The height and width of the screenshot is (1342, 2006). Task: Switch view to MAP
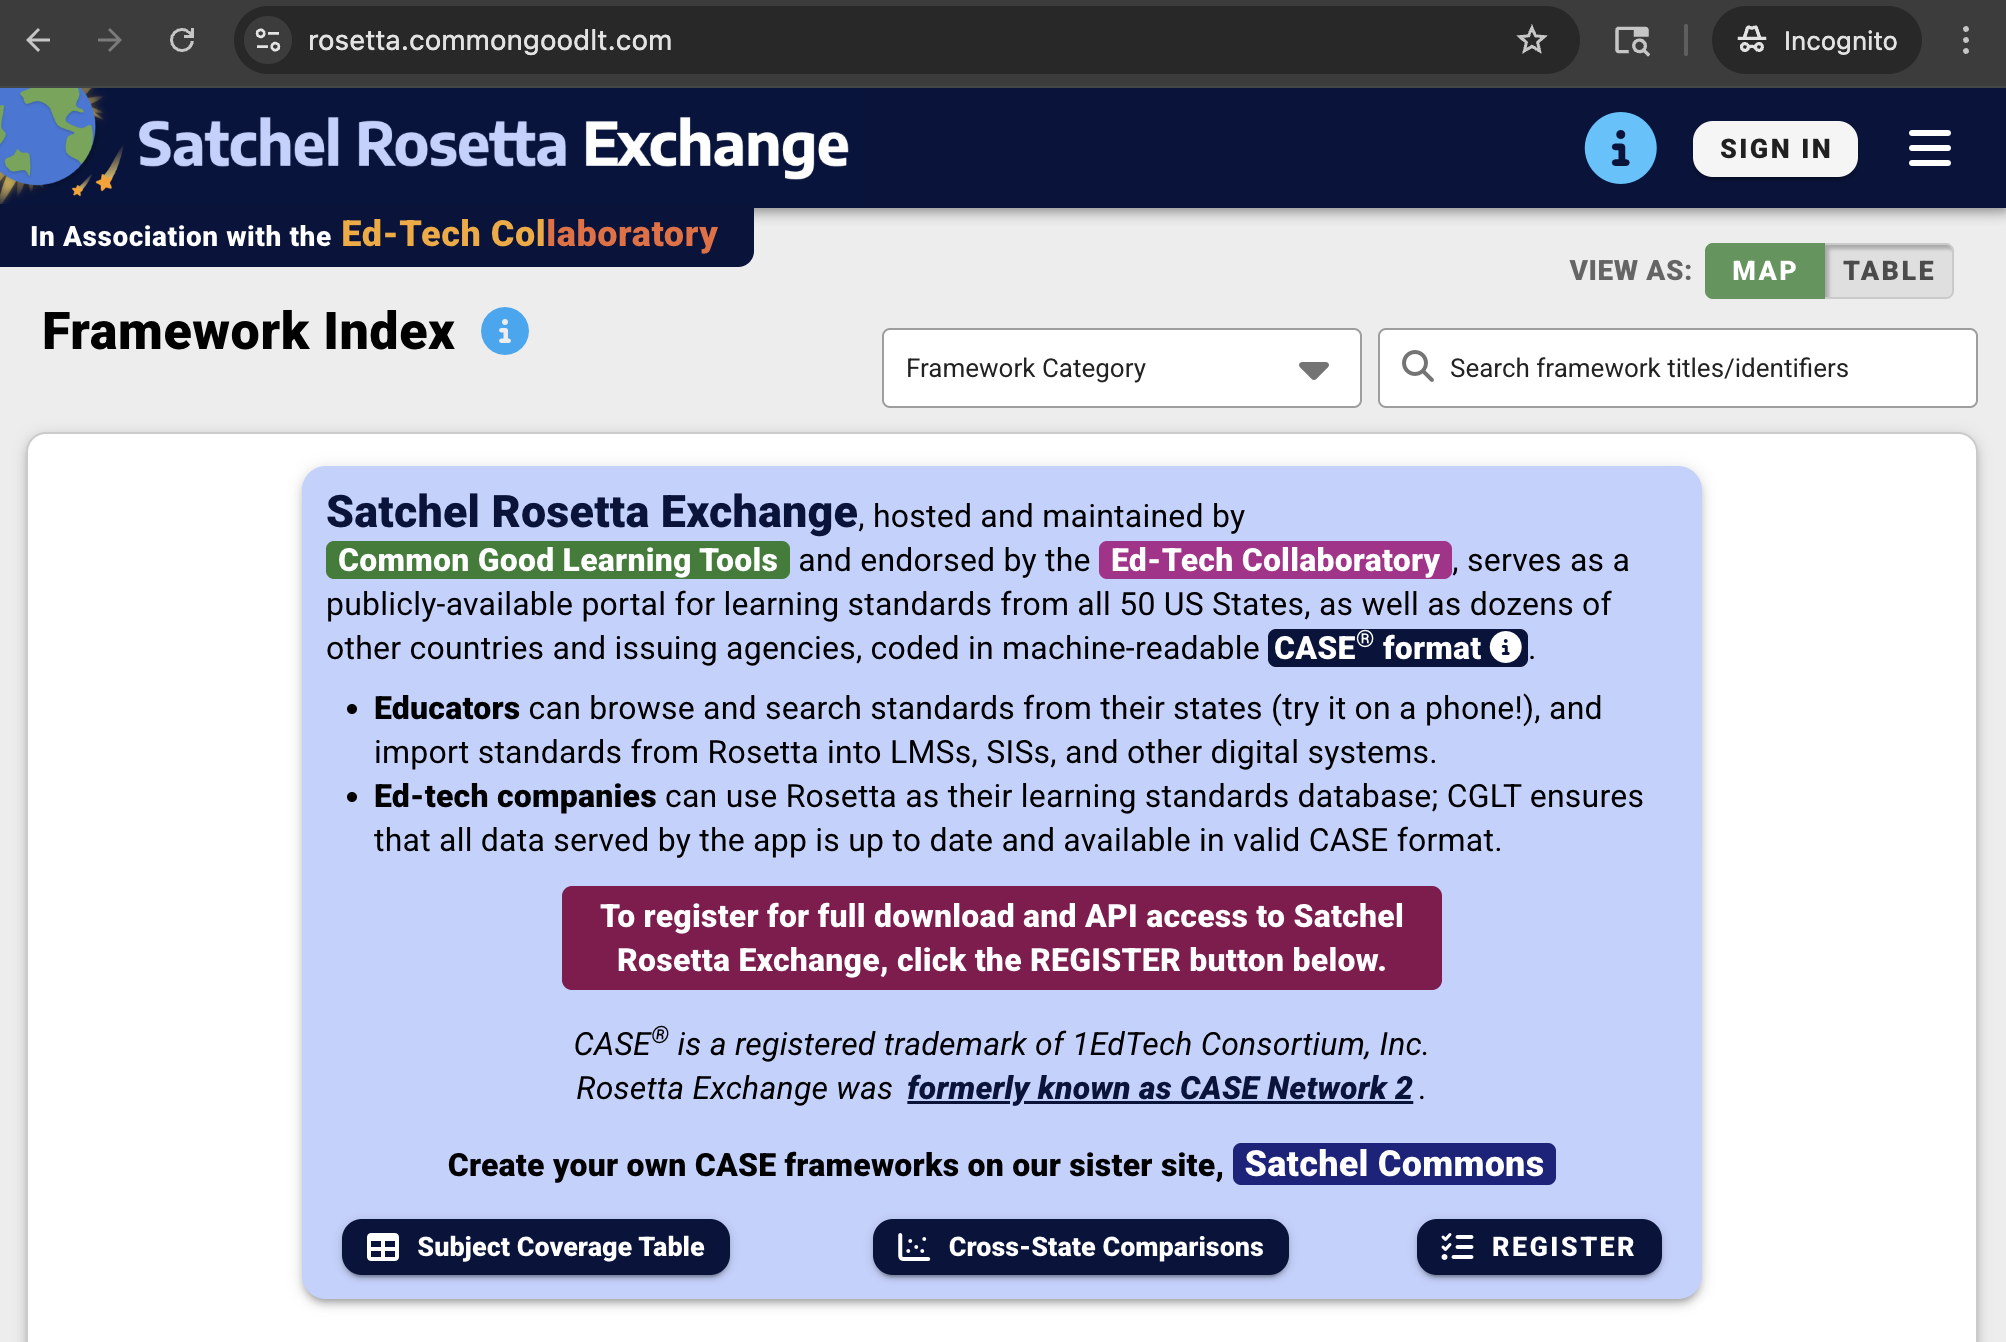coord(1764,270)
